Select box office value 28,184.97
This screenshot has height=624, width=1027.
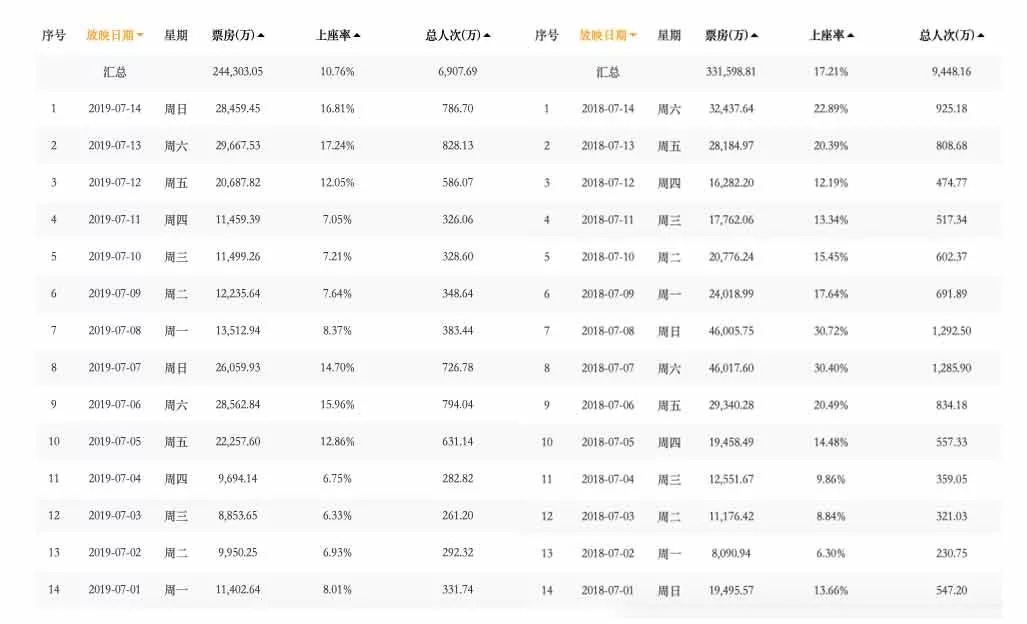click(x=731, y=145)
